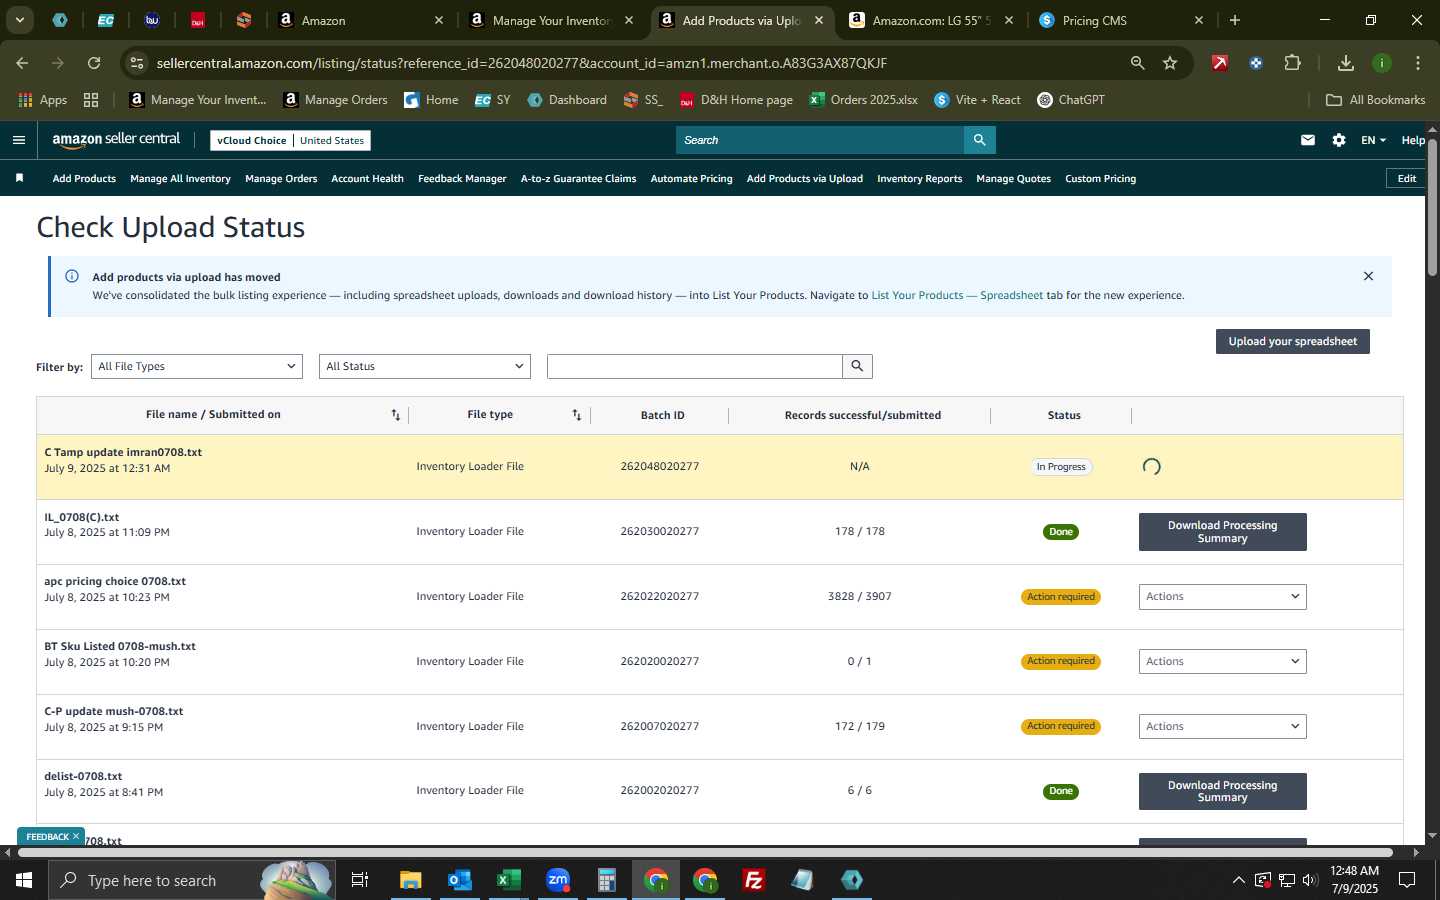The height and width of the screenshot is (900, 1440).
Task: Click the zoom magnifier in address bar
Action: [1137, 63]
